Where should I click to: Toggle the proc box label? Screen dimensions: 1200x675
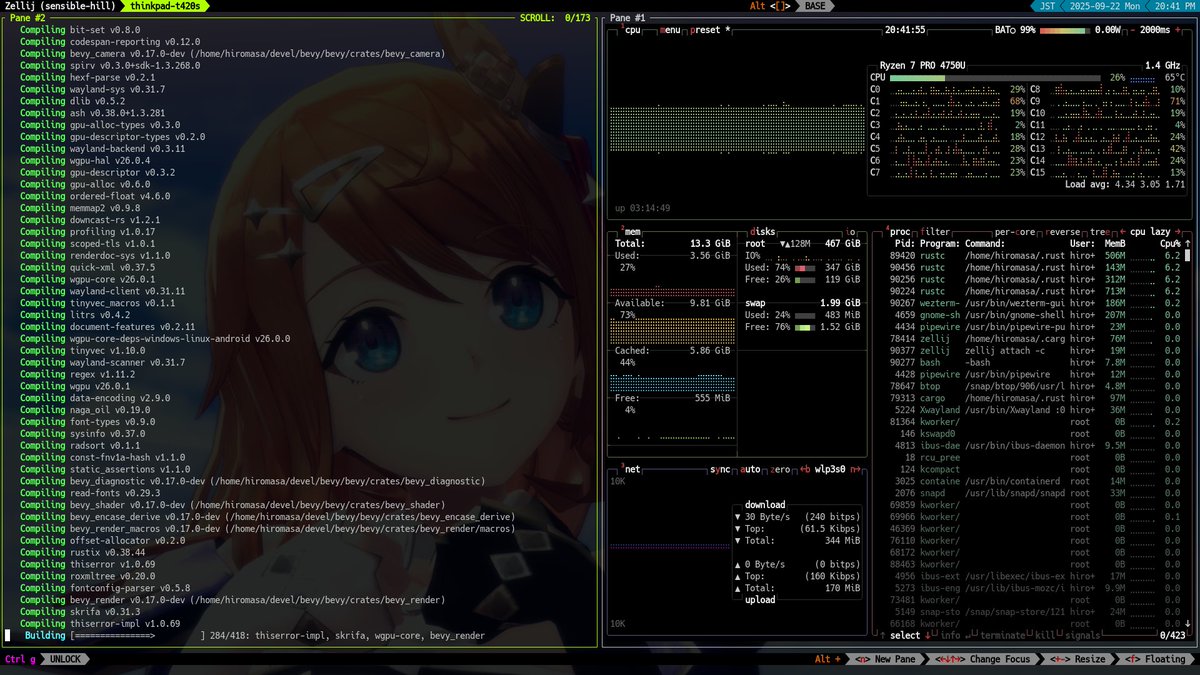899,231
